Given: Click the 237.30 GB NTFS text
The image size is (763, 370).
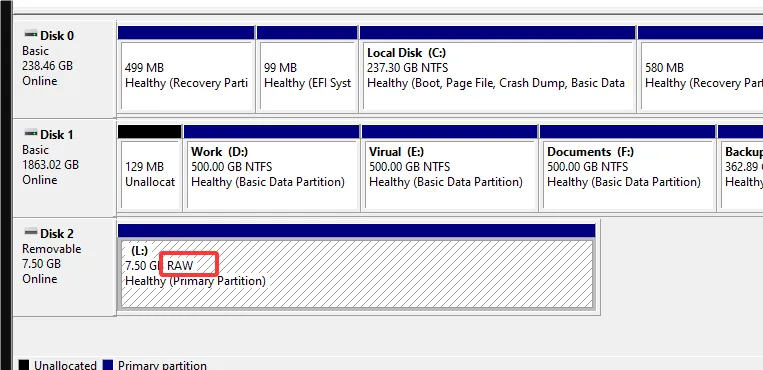Looking at the screenshot, I should (x=407, y=68).
